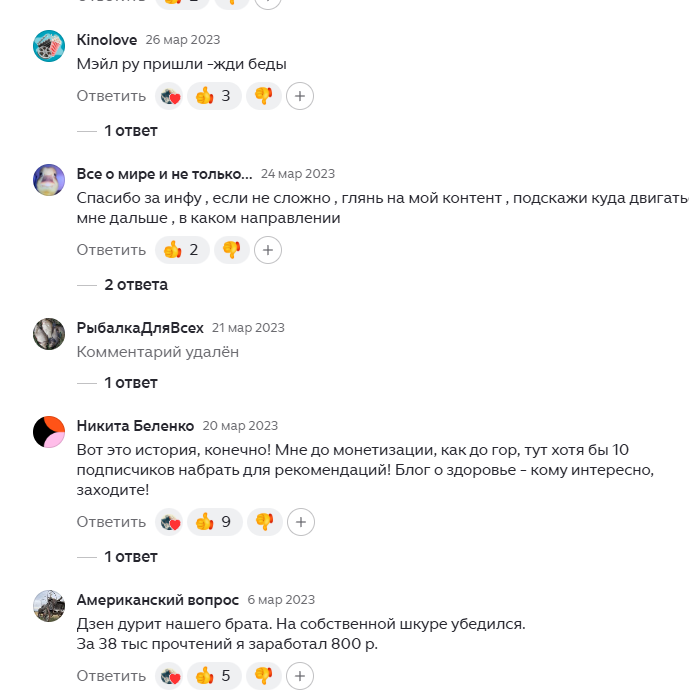Expand the 1 ответ under Никита Беленко's comment
The height and width of the screenshot is (699, 689).
131,557
